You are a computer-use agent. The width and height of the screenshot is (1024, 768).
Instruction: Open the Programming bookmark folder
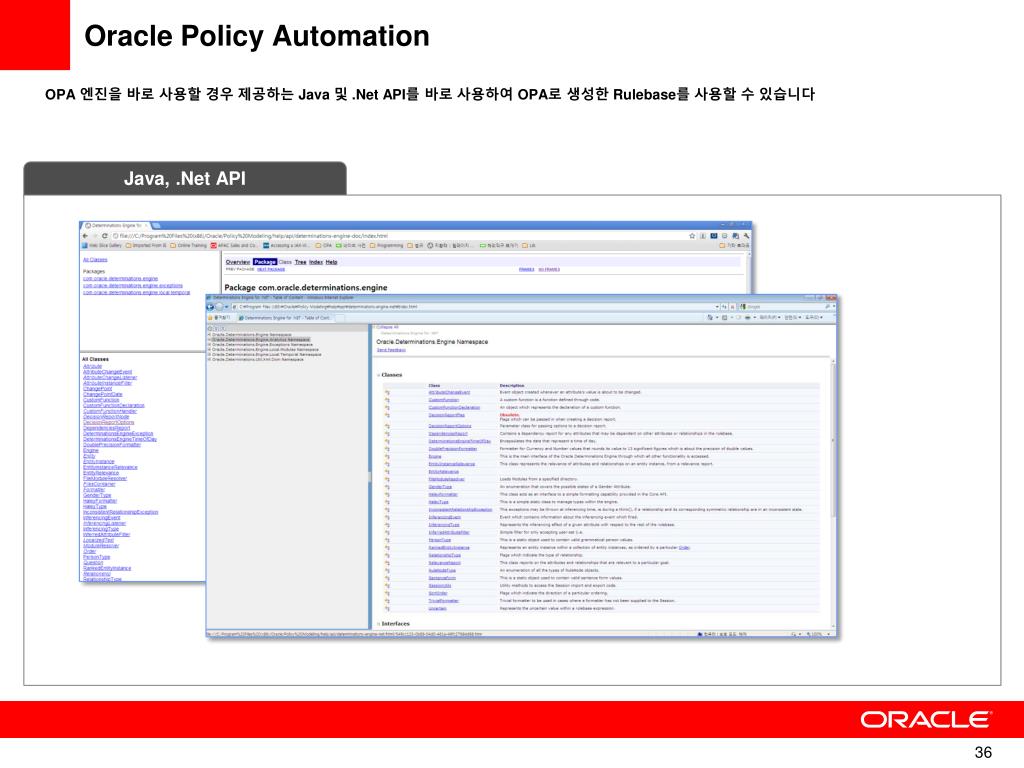387,246
